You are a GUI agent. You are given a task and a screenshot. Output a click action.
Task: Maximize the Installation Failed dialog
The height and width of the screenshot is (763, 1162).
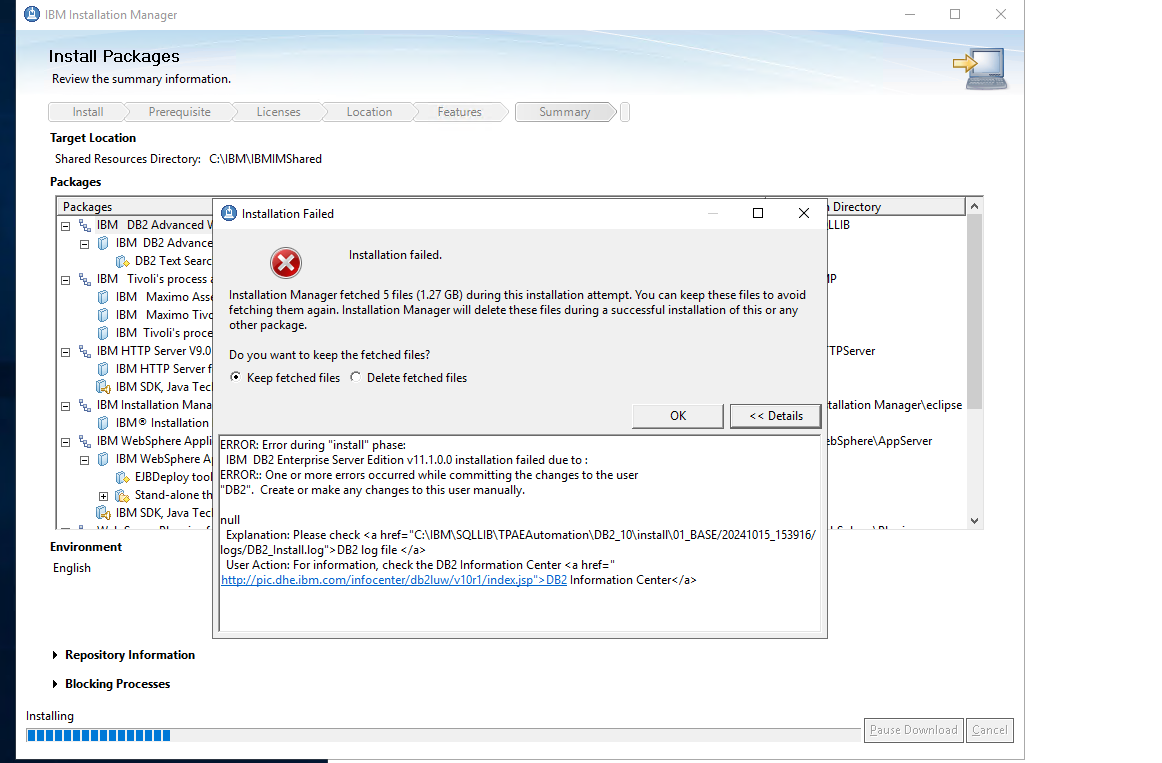click(757, 213)
